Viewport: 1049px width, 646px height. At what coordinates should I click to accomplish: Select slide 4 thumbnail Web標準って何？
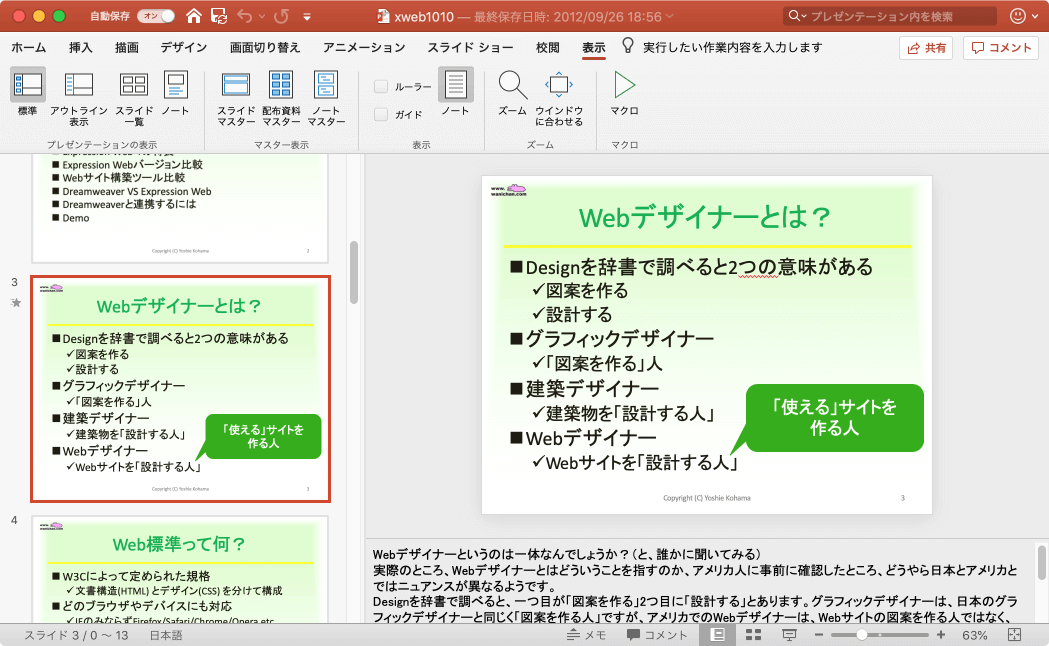(x=181, y=569)
